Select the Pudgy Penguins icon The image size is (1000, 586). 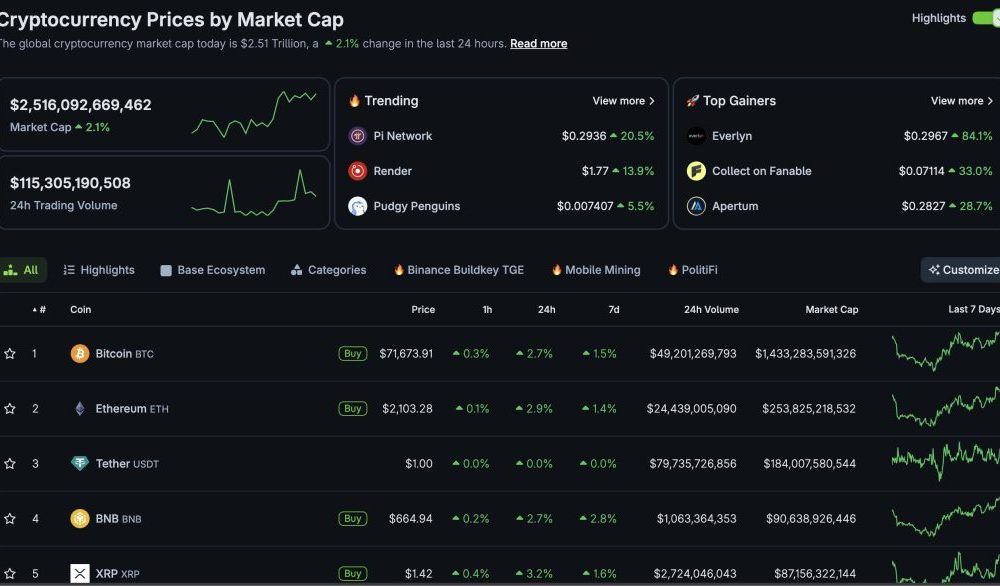[360, 207]
